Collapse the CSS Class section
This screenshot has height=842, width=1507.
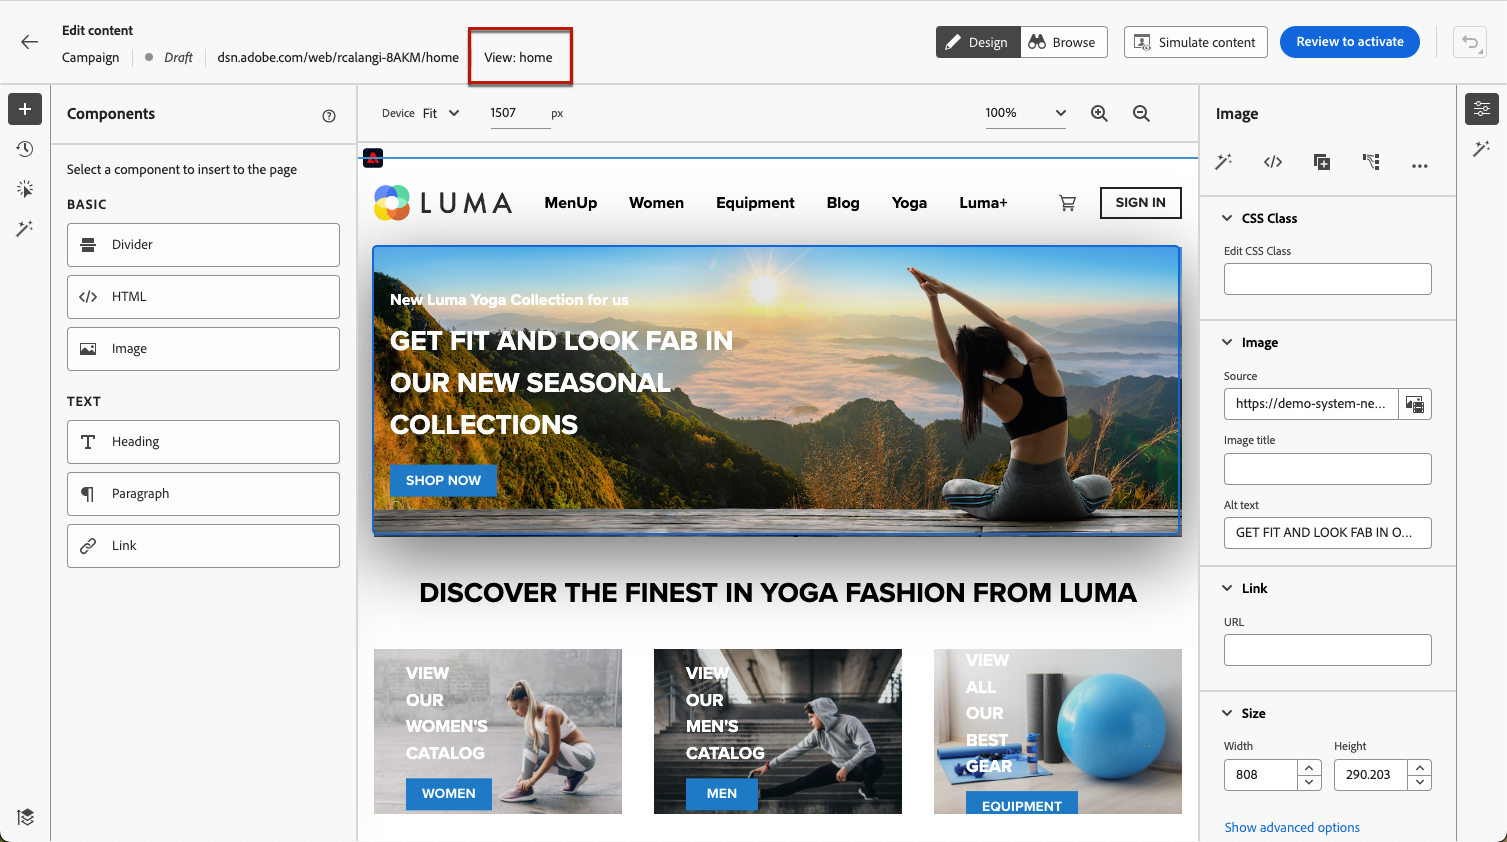(x=1227, y=218)
